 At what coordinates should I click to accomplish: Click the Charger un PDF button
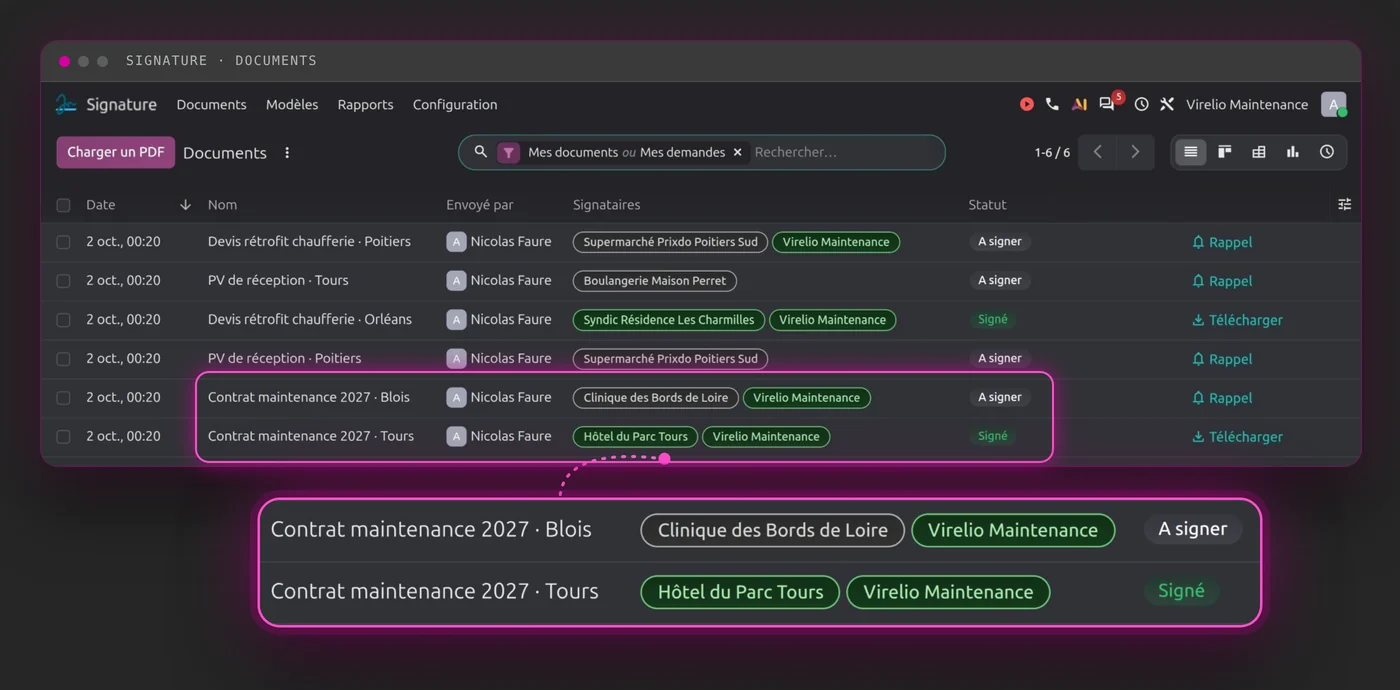pos(115,152)
